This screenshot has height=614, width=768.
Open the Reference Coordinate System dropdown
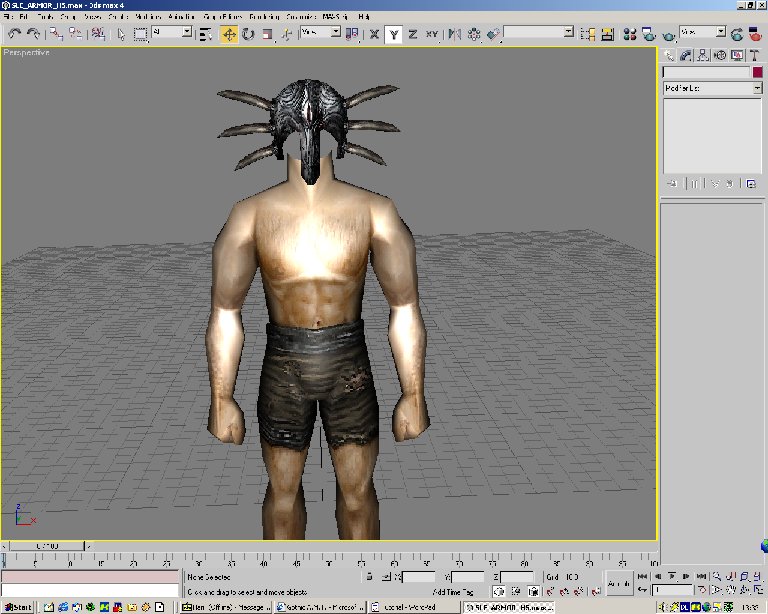[x=320, y=32]
